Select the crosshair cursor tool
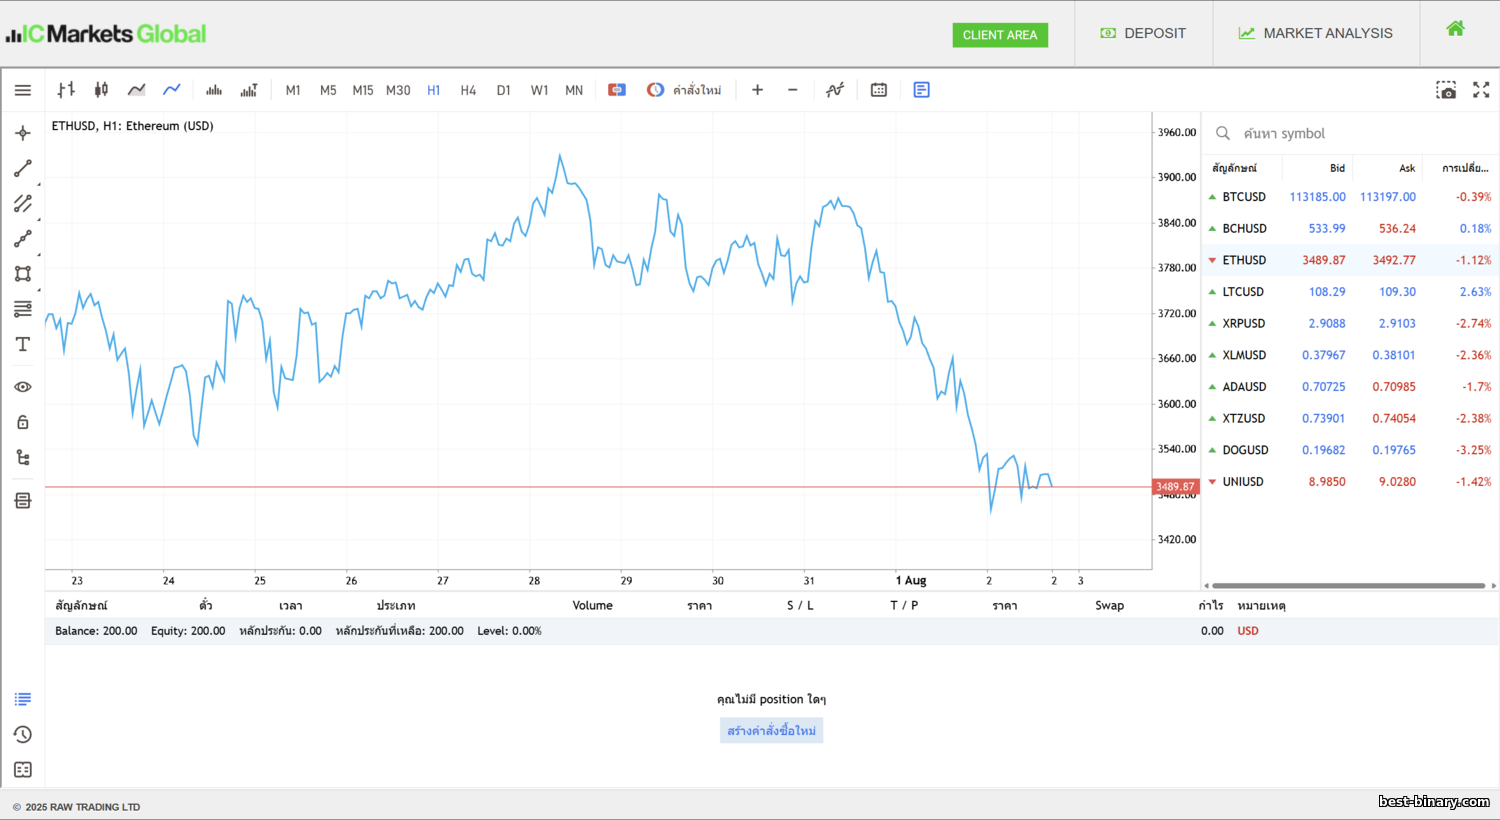The height and width of the screenshot is (820, 1500). (x=23, y=133)
